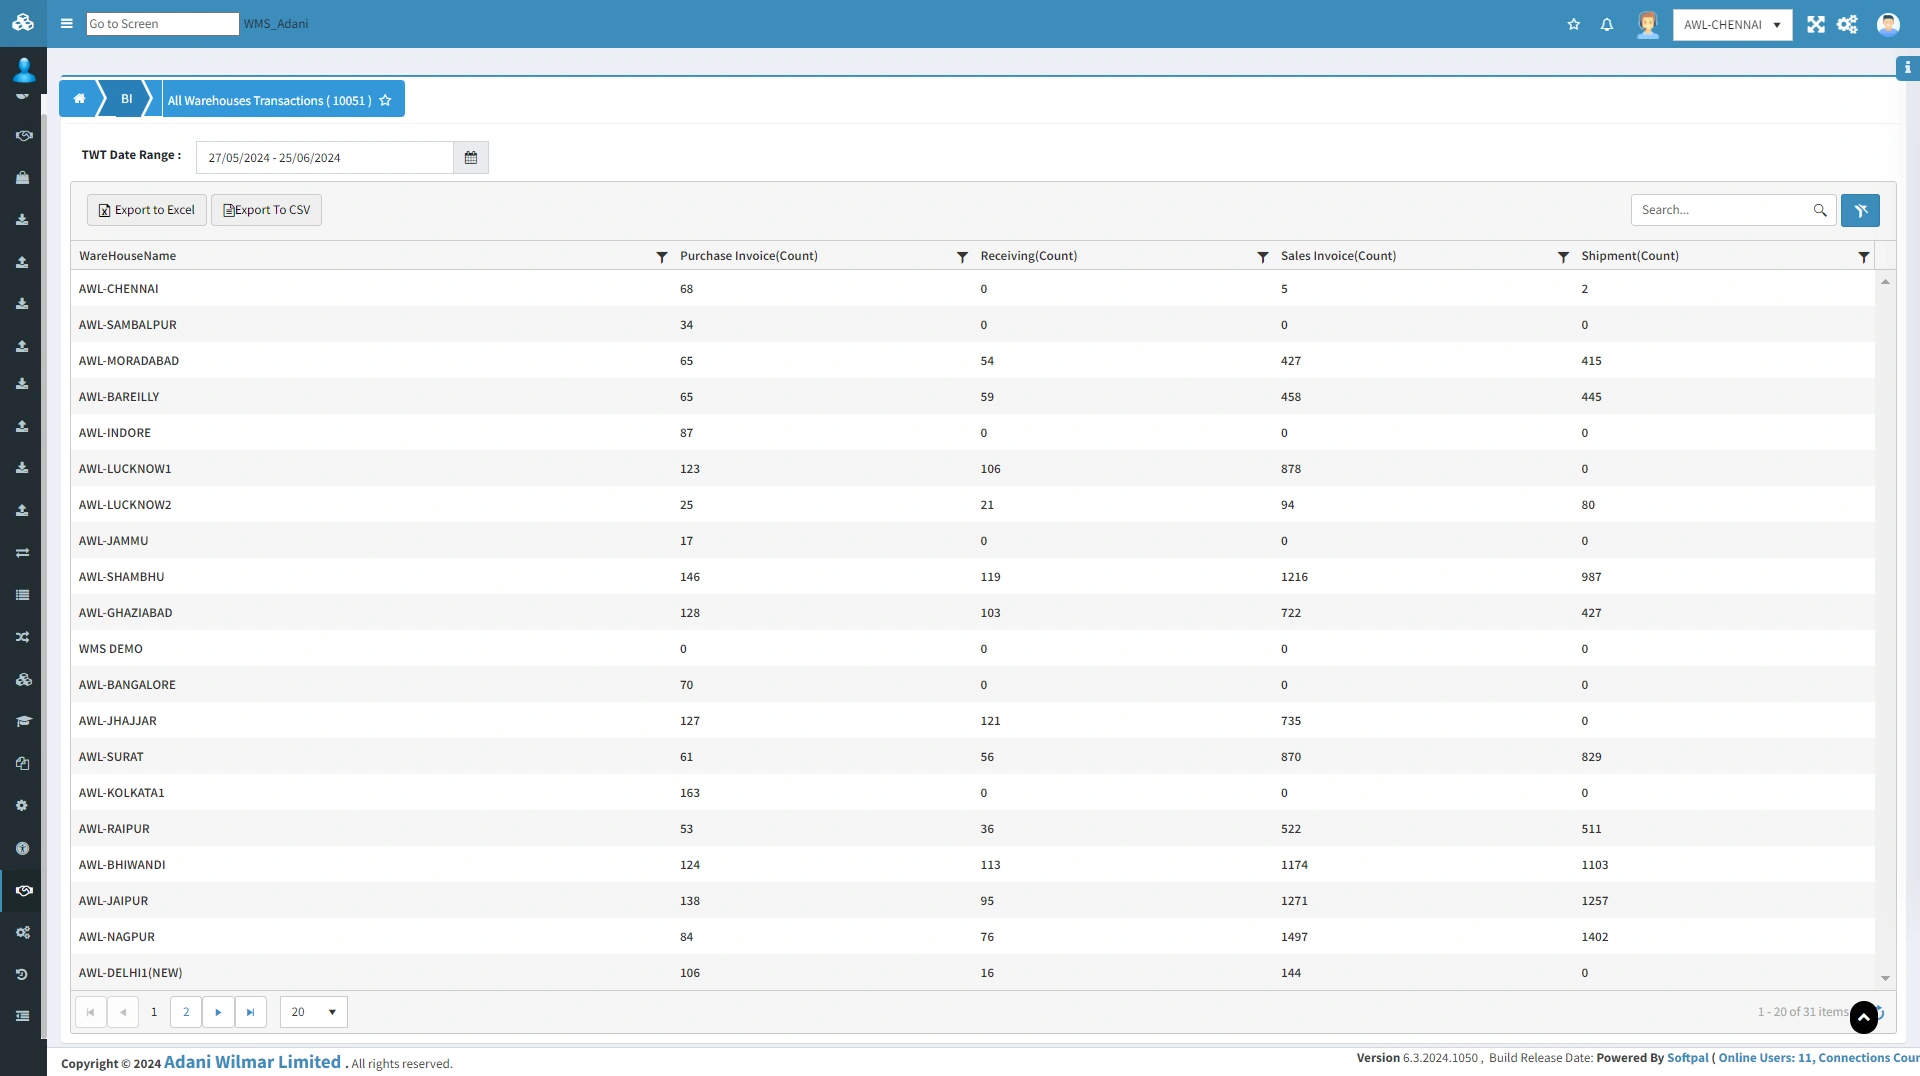This screenshot has width=1920, height=1076.
Task: Click Export To CSV button
Action: [x=266, y=210]
